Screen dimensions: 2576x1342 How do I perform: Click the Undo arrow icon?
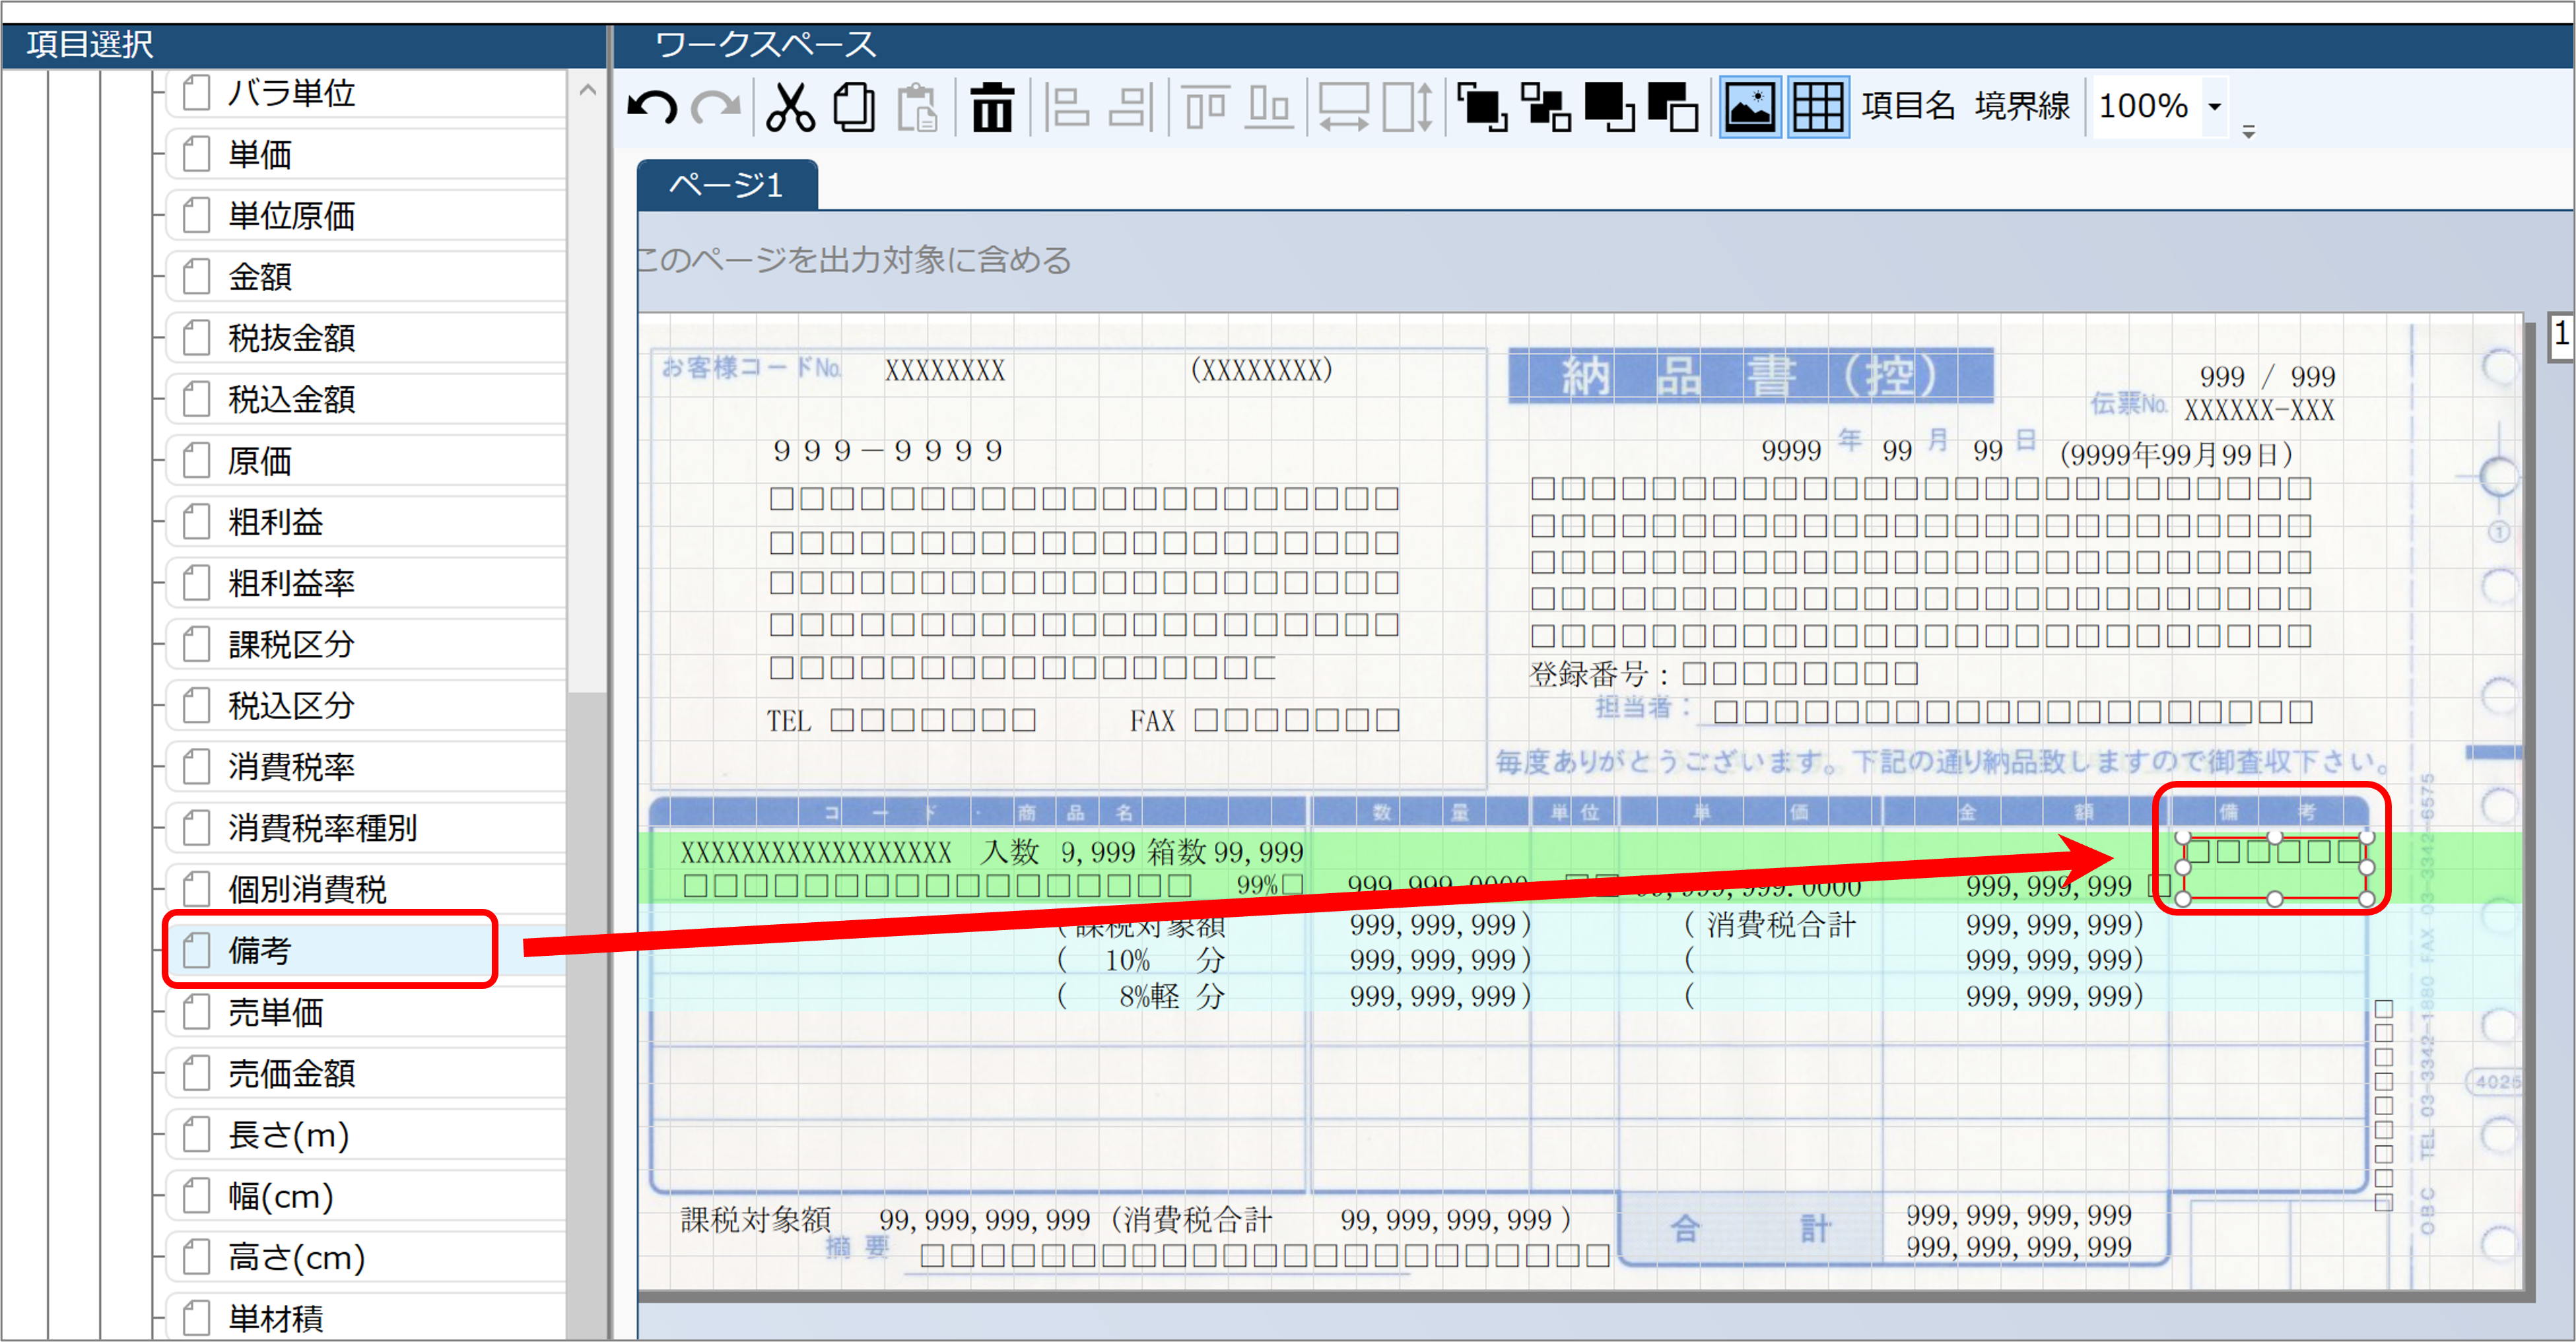tap(652, 106)
